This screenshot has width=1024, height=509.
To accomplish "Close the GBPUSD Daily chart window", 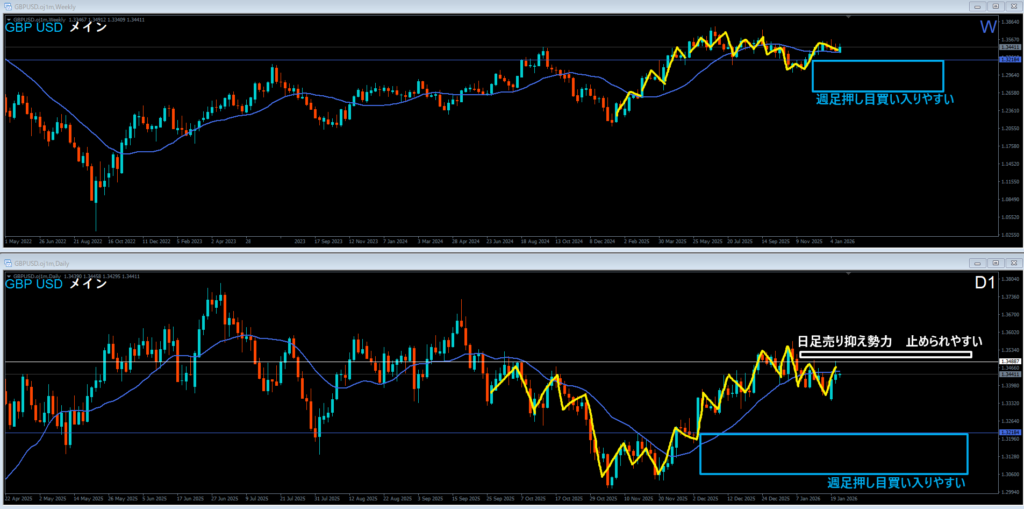I will tap(1012, 262).
